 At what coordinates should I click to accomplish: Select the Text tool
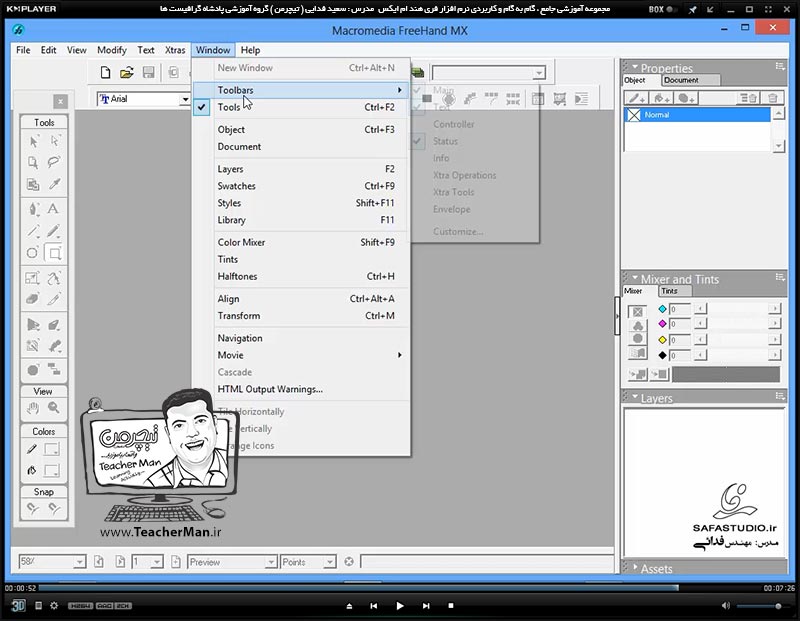point(53,209)
